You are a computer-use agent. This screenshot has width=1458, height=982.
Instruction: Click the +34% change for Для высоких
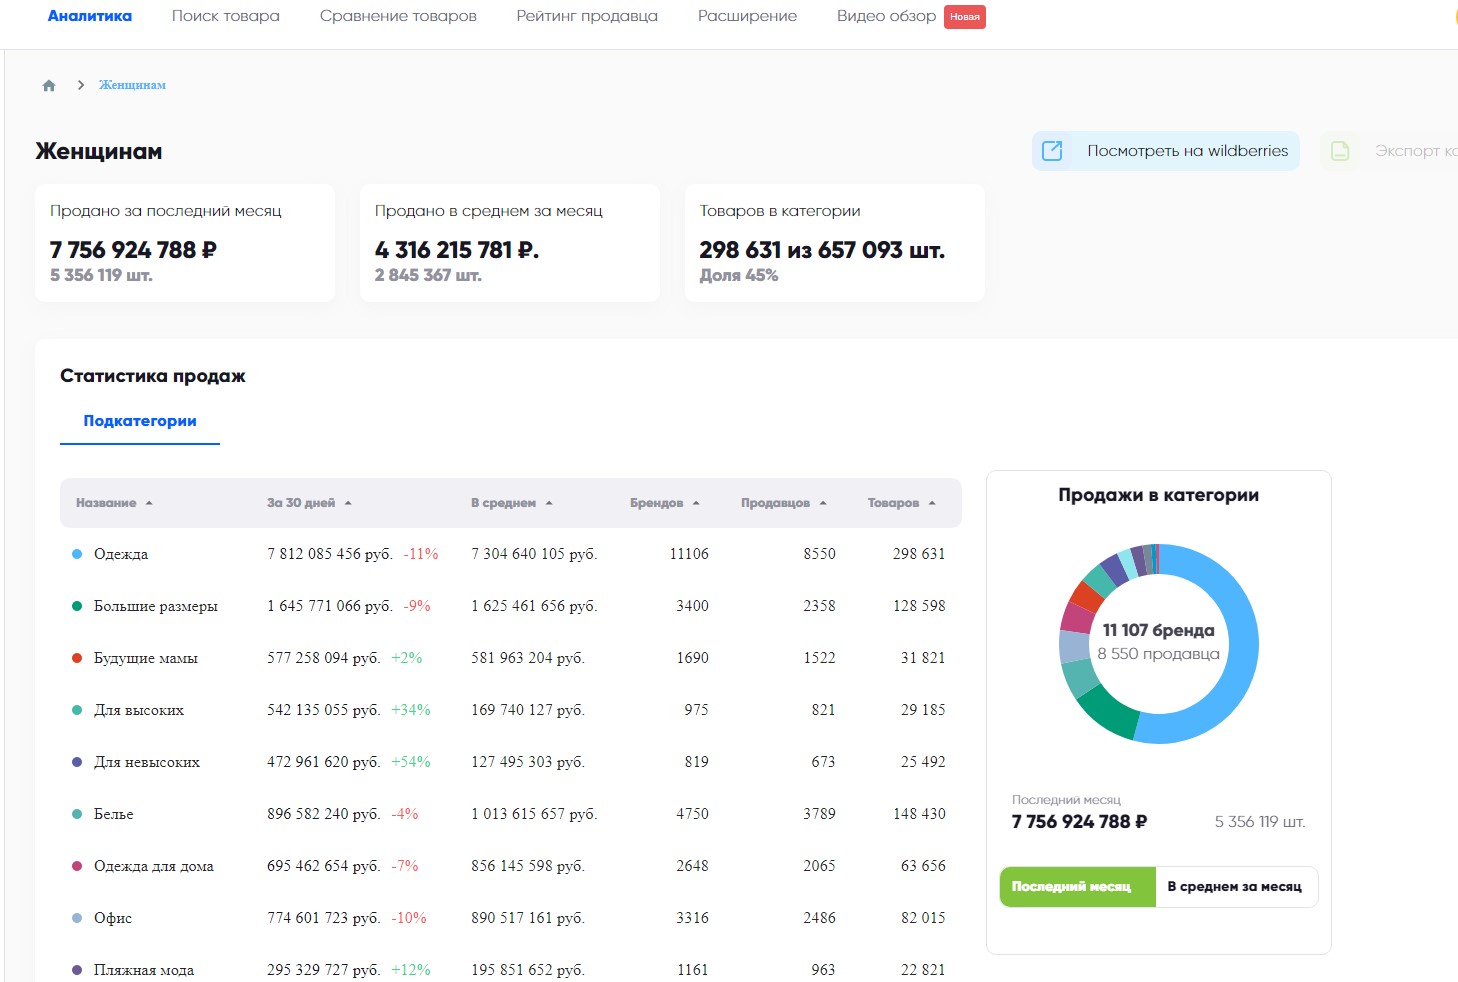coord(411,710)
